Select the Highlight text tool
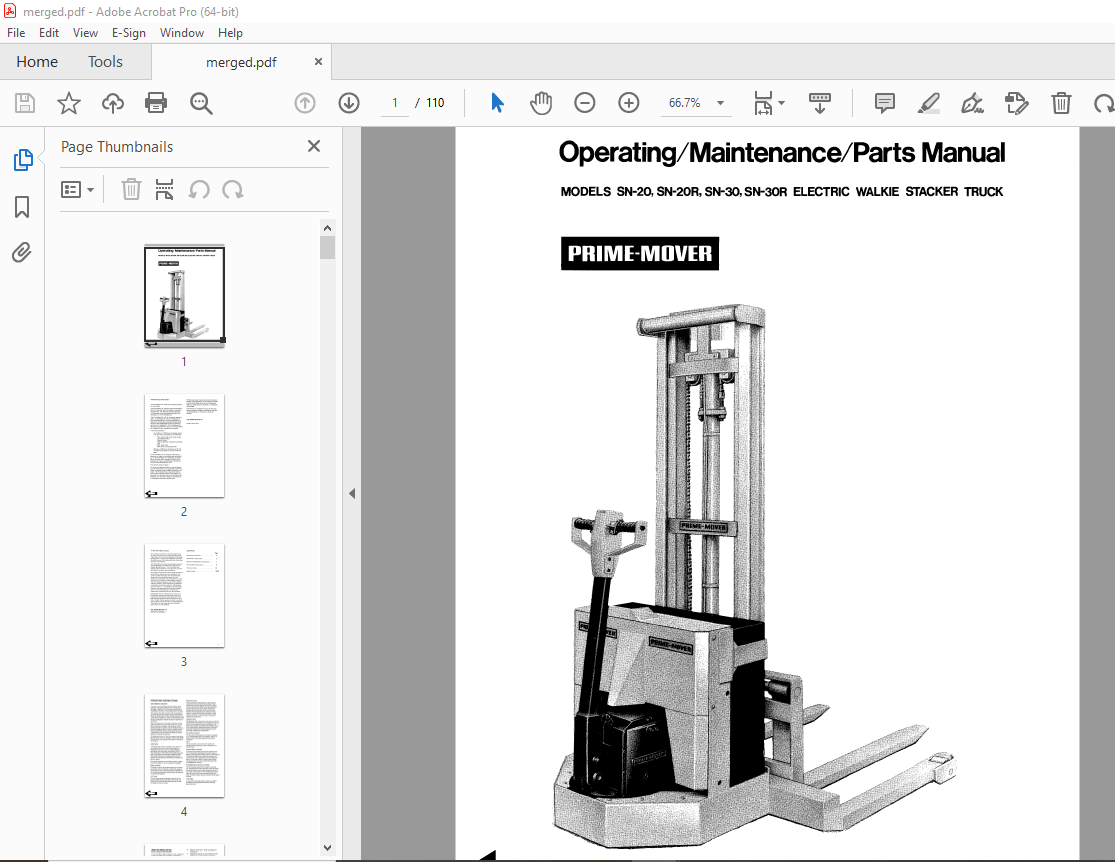 point(928,103)
